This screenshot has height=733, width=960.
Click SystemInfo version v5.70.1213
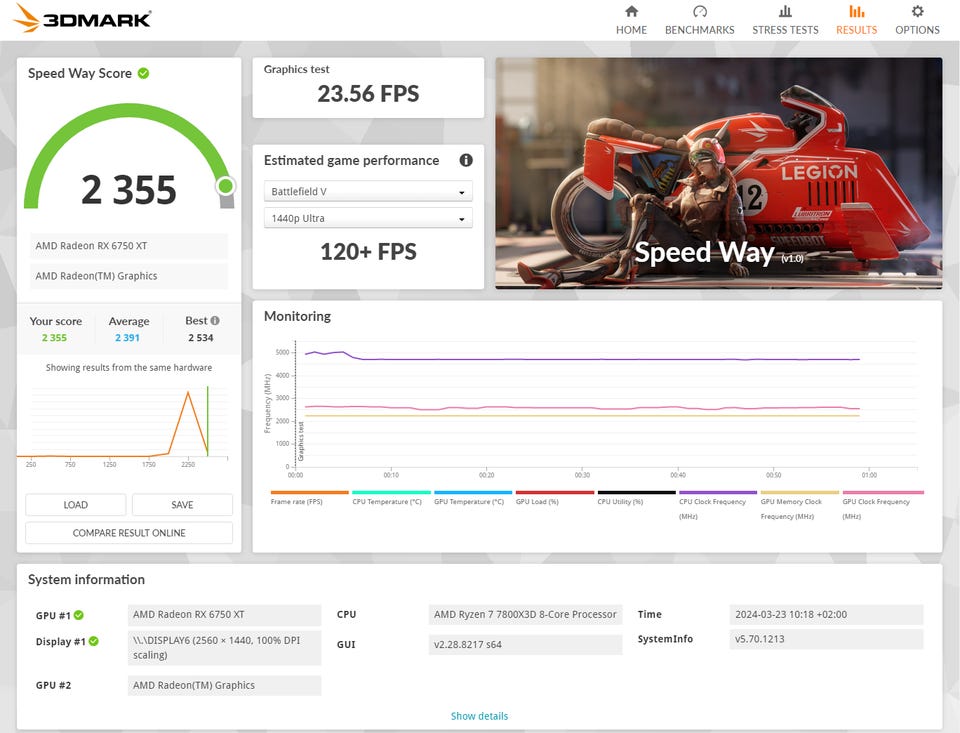(x=826, y=639)
